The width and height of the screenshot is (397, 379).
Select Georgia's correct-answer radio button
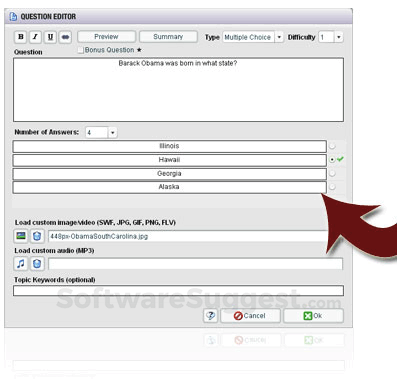point(332,173)
